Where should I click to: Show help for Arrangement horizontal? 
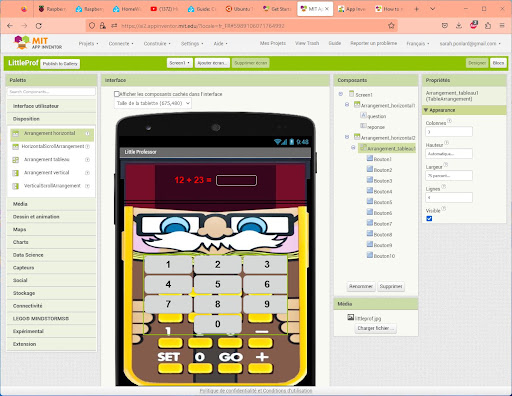pyautogui.click(x=87, y=133)
